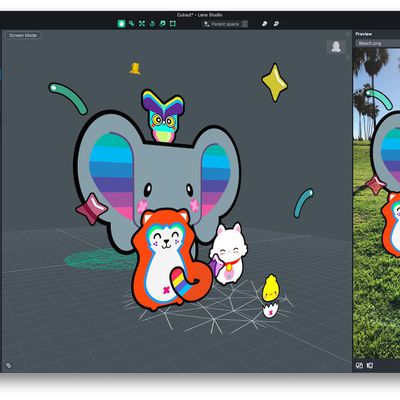Image resolution: width=400 pixels, height=400 pixels.
Task: Select the white lucky cat character
Action: click(229, 254)
